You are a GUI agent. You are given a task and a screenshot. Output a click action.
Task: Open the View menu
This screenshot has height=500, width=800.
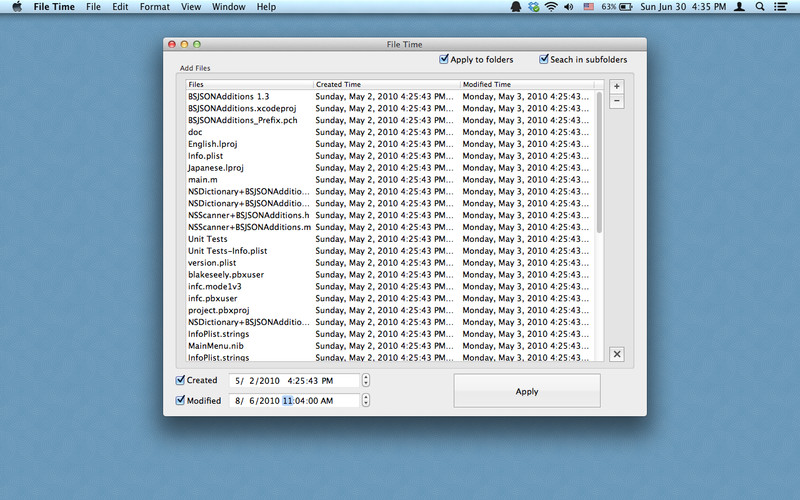(x=191, y=7)
